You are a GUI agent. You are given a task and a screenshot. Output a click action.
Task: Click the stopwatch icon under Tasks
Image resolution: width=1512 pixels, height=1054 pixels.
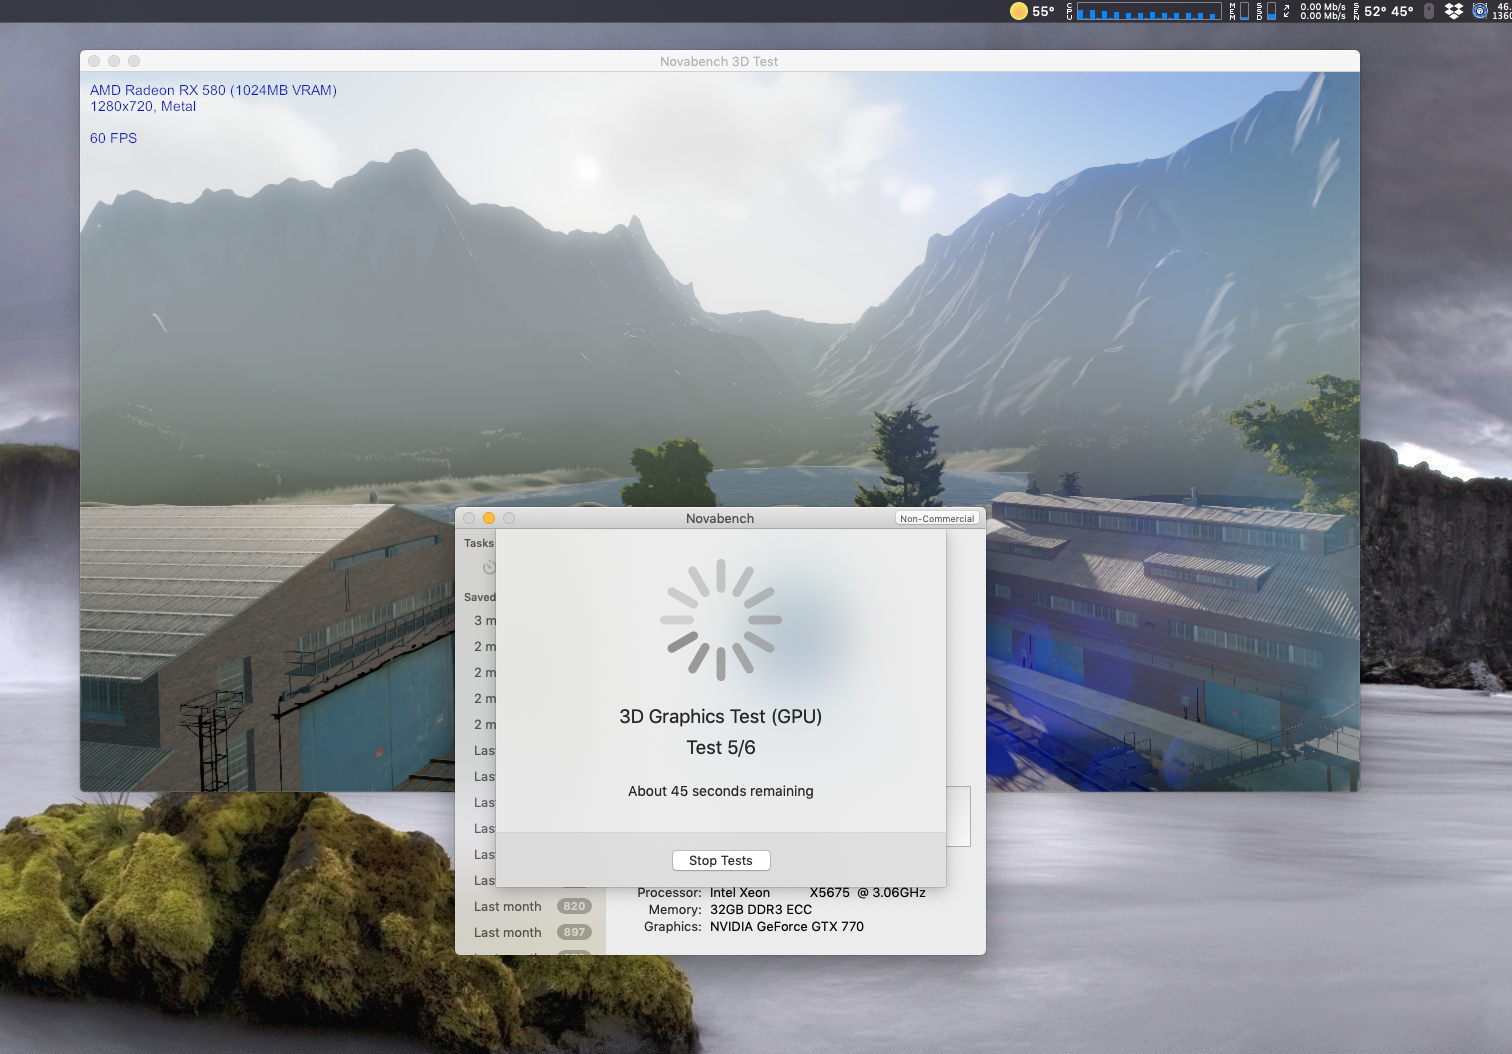tap(489, 567)
